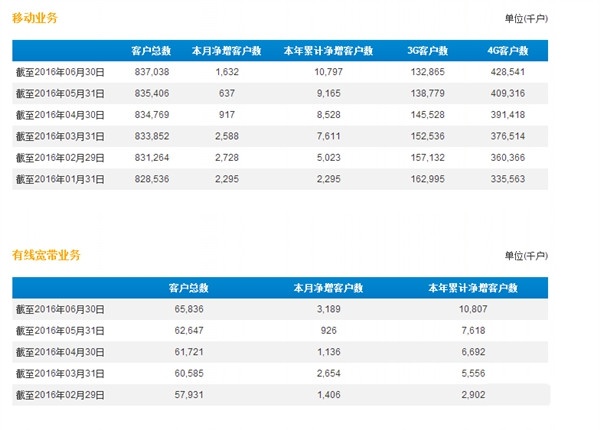This screenshot has width=600, height=430.
Task: Select broadband total value 57,931
Action: (x=189, y=395)
